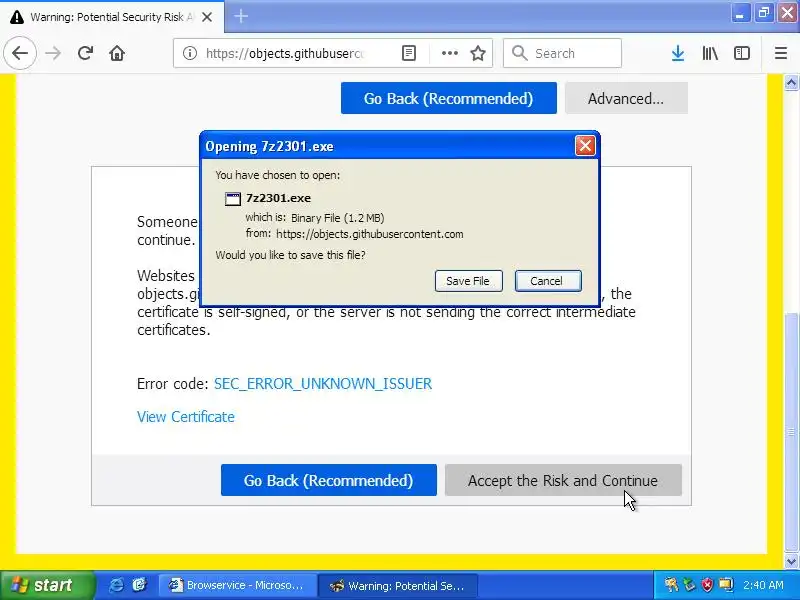This screenshot has width=800, height=600.
Task: Click the browser Back arrow button
Action: [x=20, y=53]
